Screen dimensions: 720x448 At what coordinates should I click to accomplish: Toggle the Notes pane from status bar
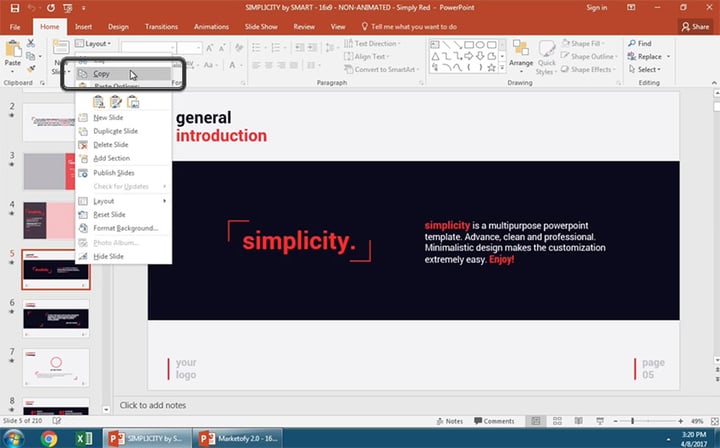(449, 421)
